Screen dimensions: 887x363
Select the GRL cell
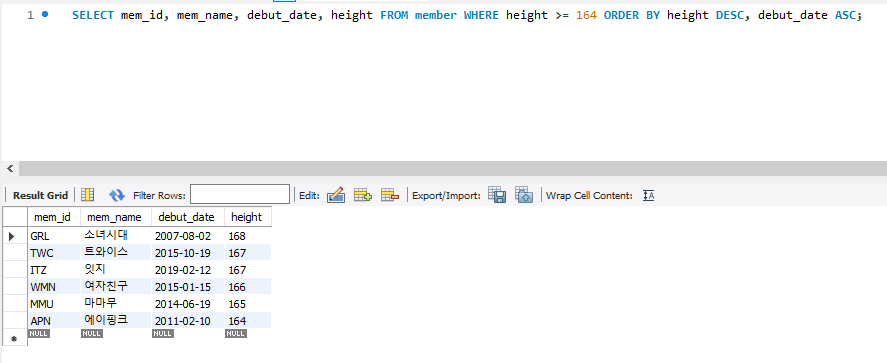(54, 236)
